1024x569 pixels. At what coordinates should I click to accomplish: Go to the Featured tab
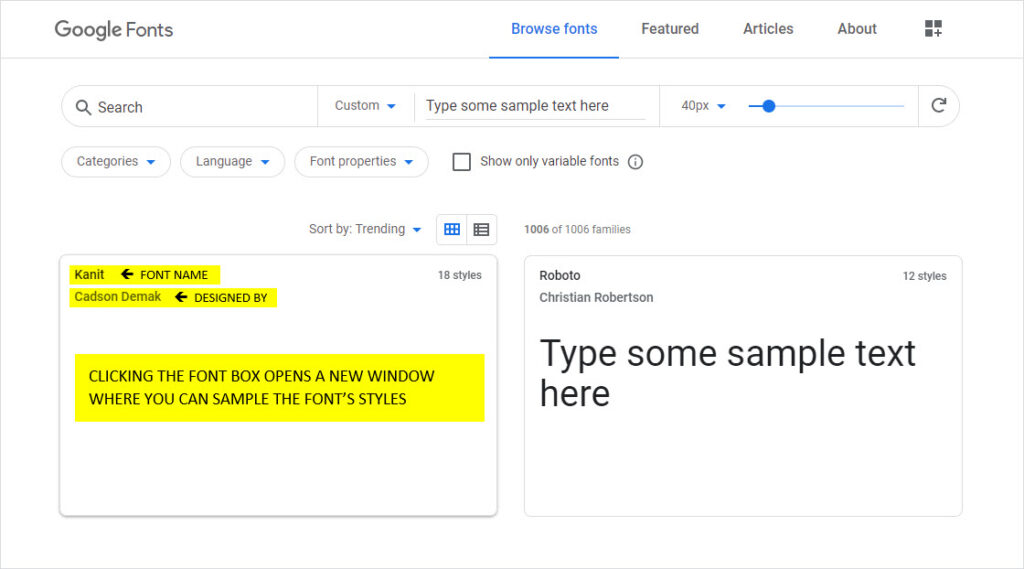click(x=670, y=29)
